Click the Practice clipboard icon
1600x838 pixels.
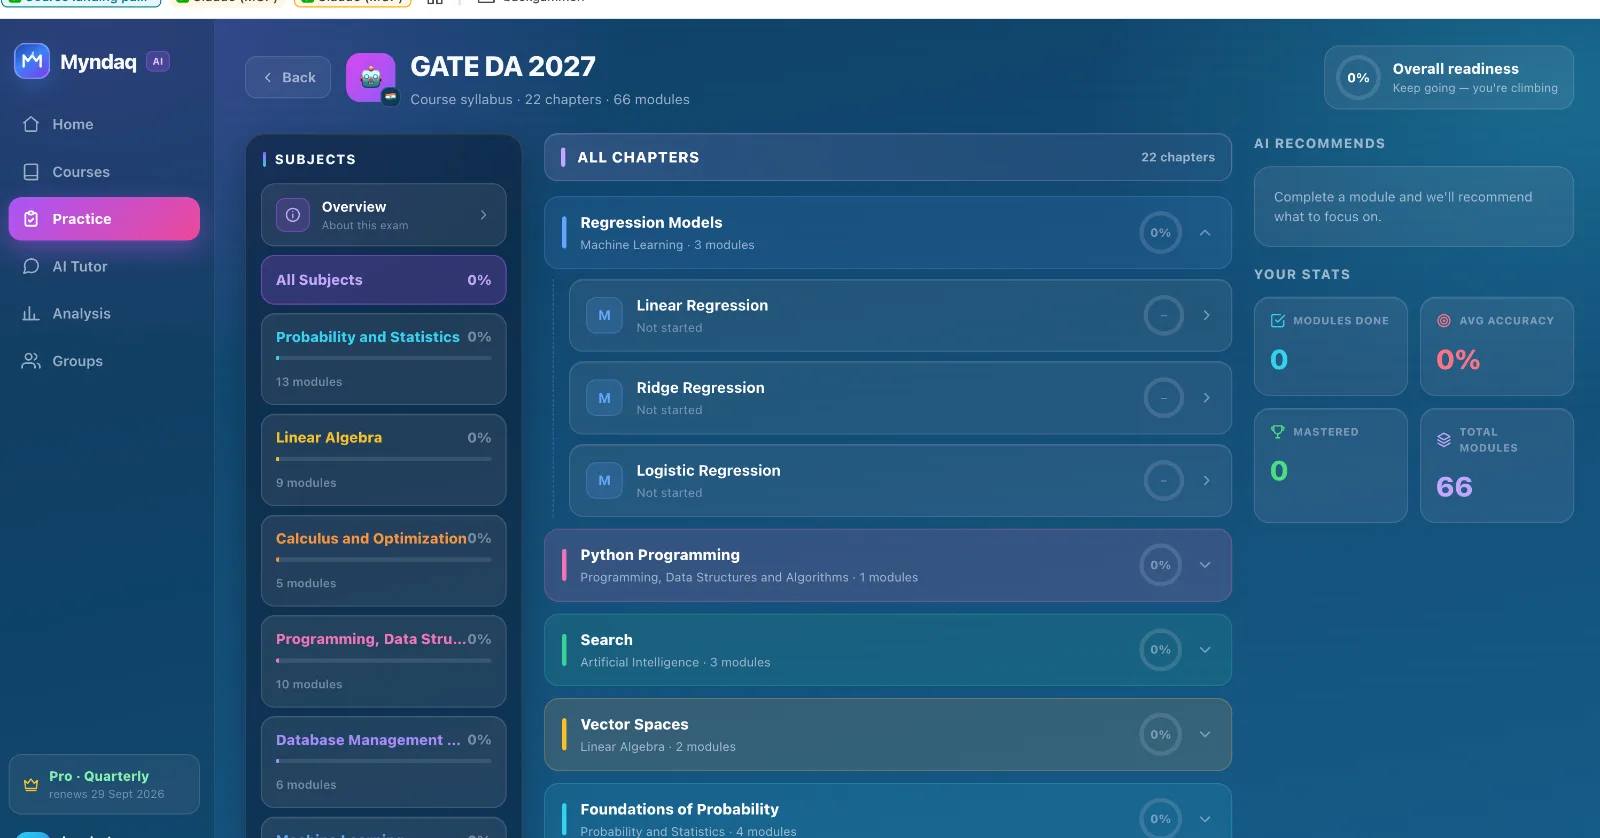pyautogui.click(x=31, y=219)
